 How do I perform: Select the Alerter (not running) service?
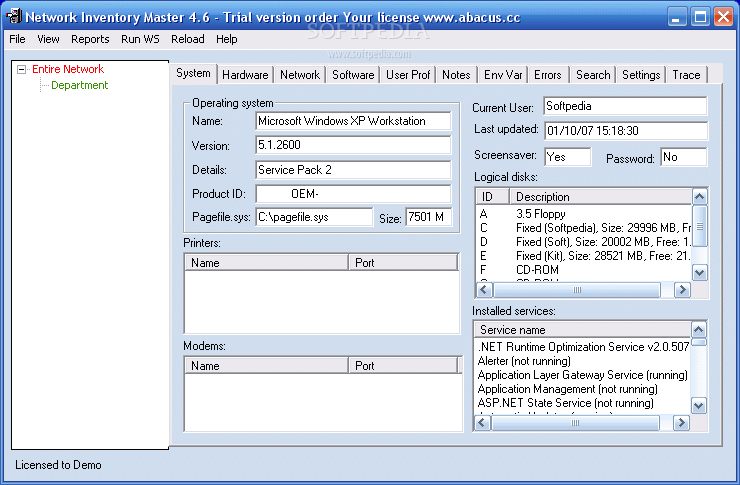pyautogui.click(x=583, y=361)
